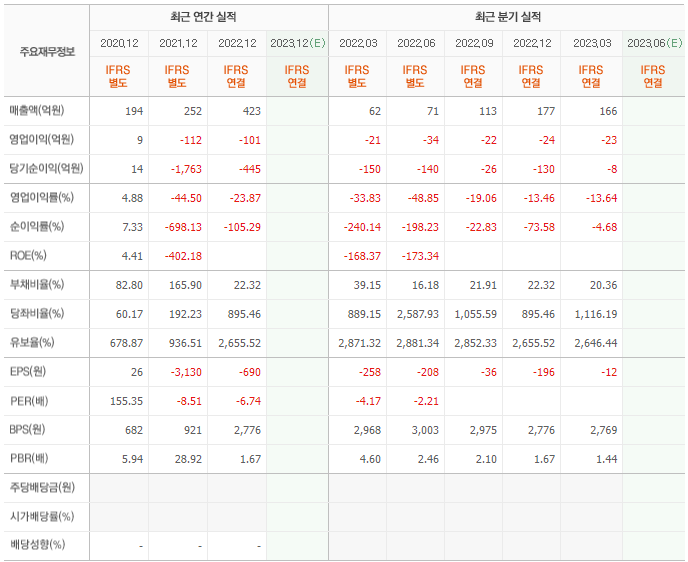Select the EPS(원) row label

click(28, 372)
